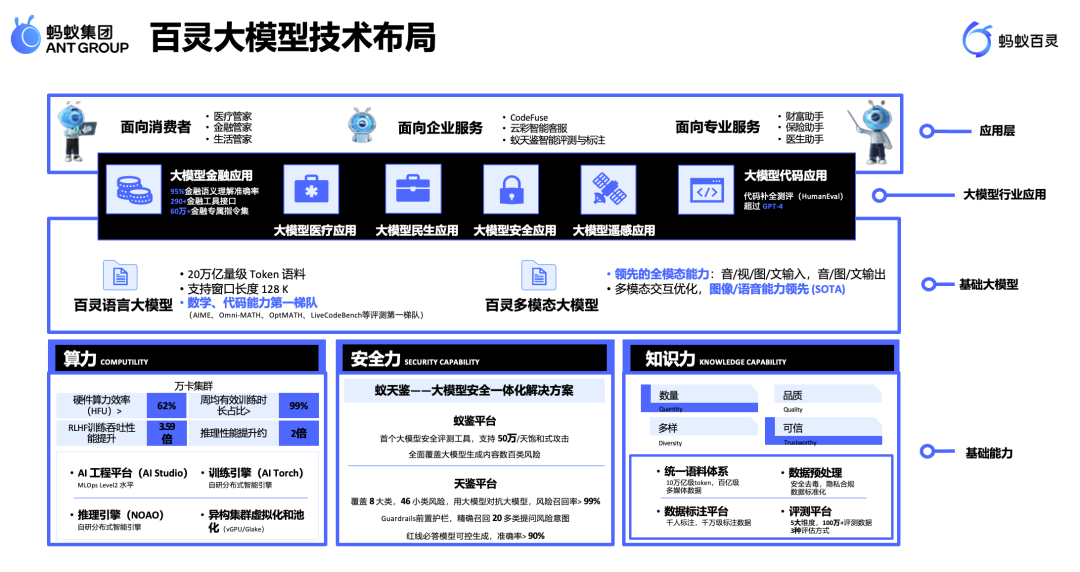Click the 安全力 SECURITY CAPABILITY header
This screenshot has height=572, width=1080.
point(475,358)
